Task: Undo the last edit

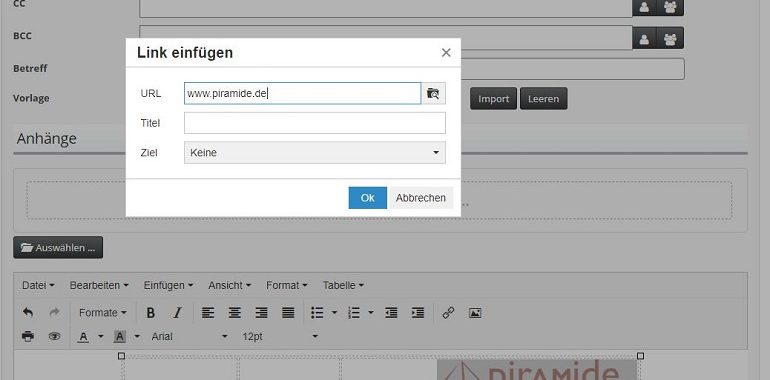Action: point(28,313)
